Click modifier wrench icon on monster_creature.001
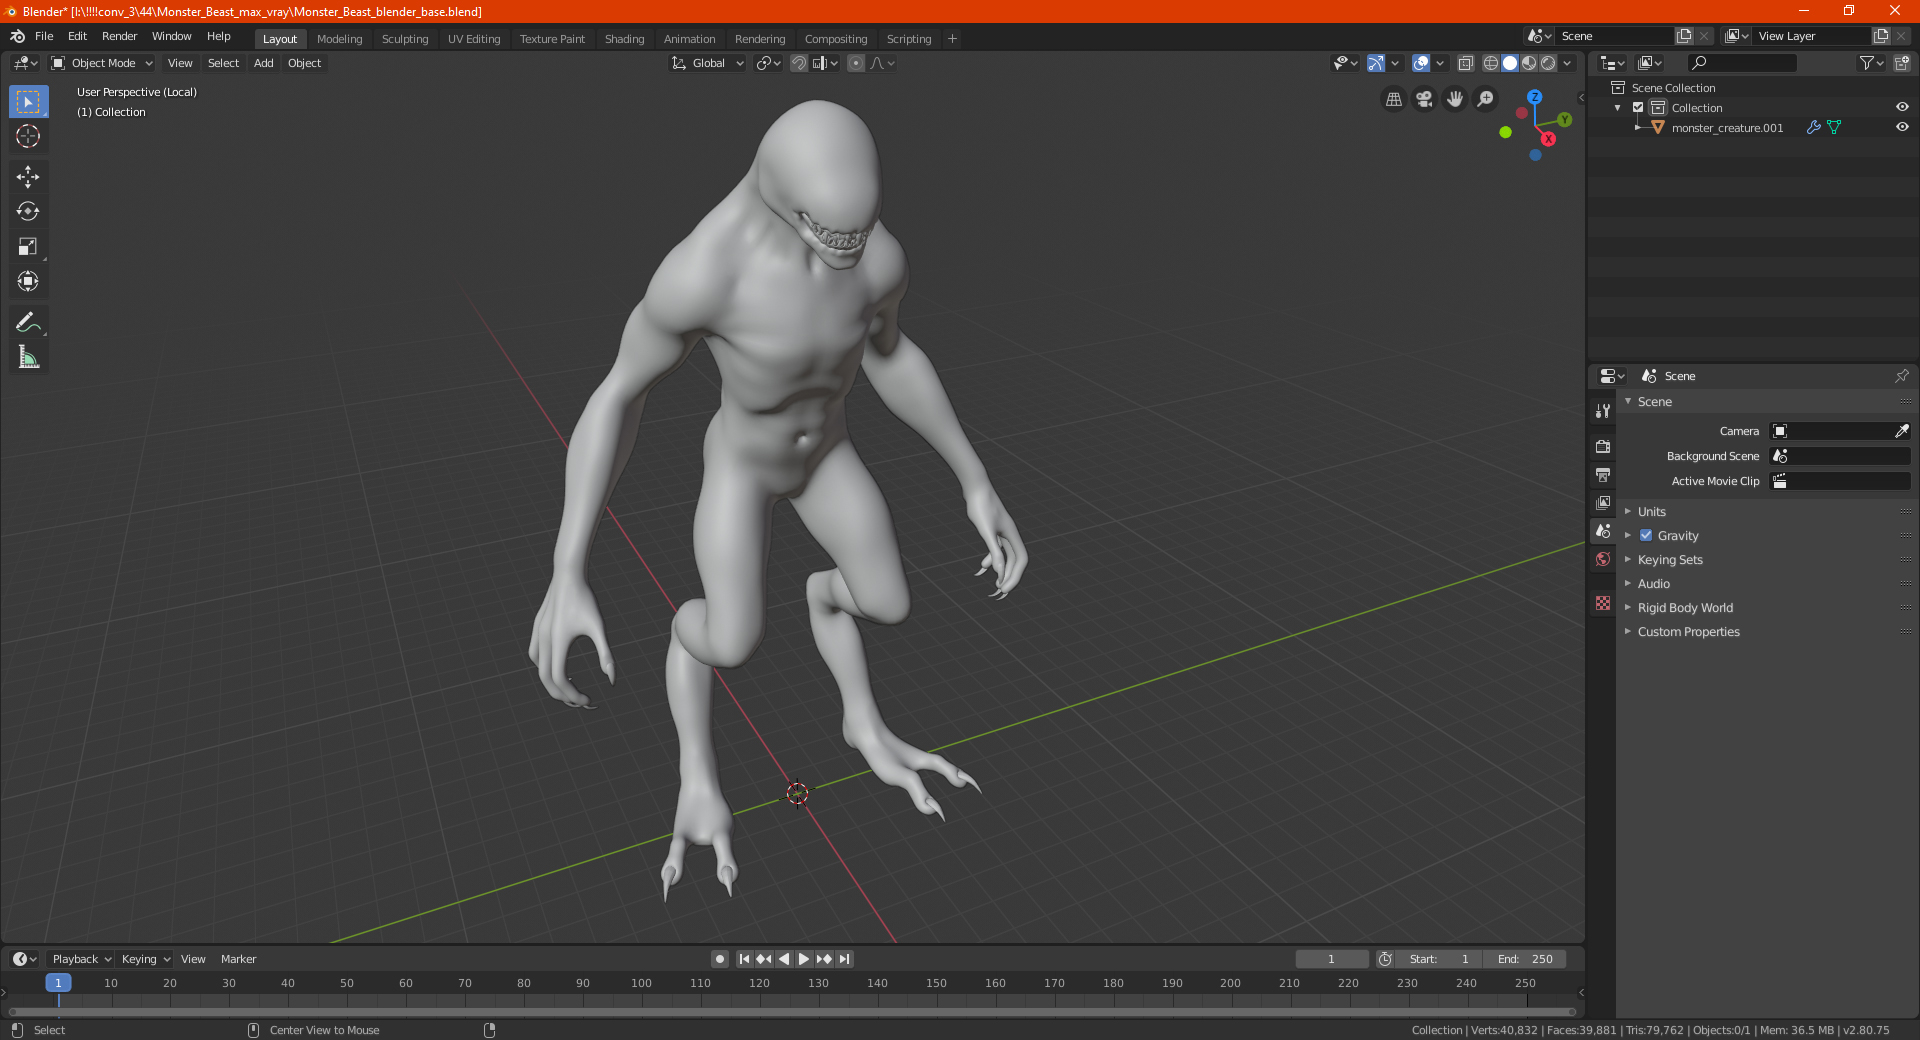The image size is (1920, 1040). [x=1813, y=127]
